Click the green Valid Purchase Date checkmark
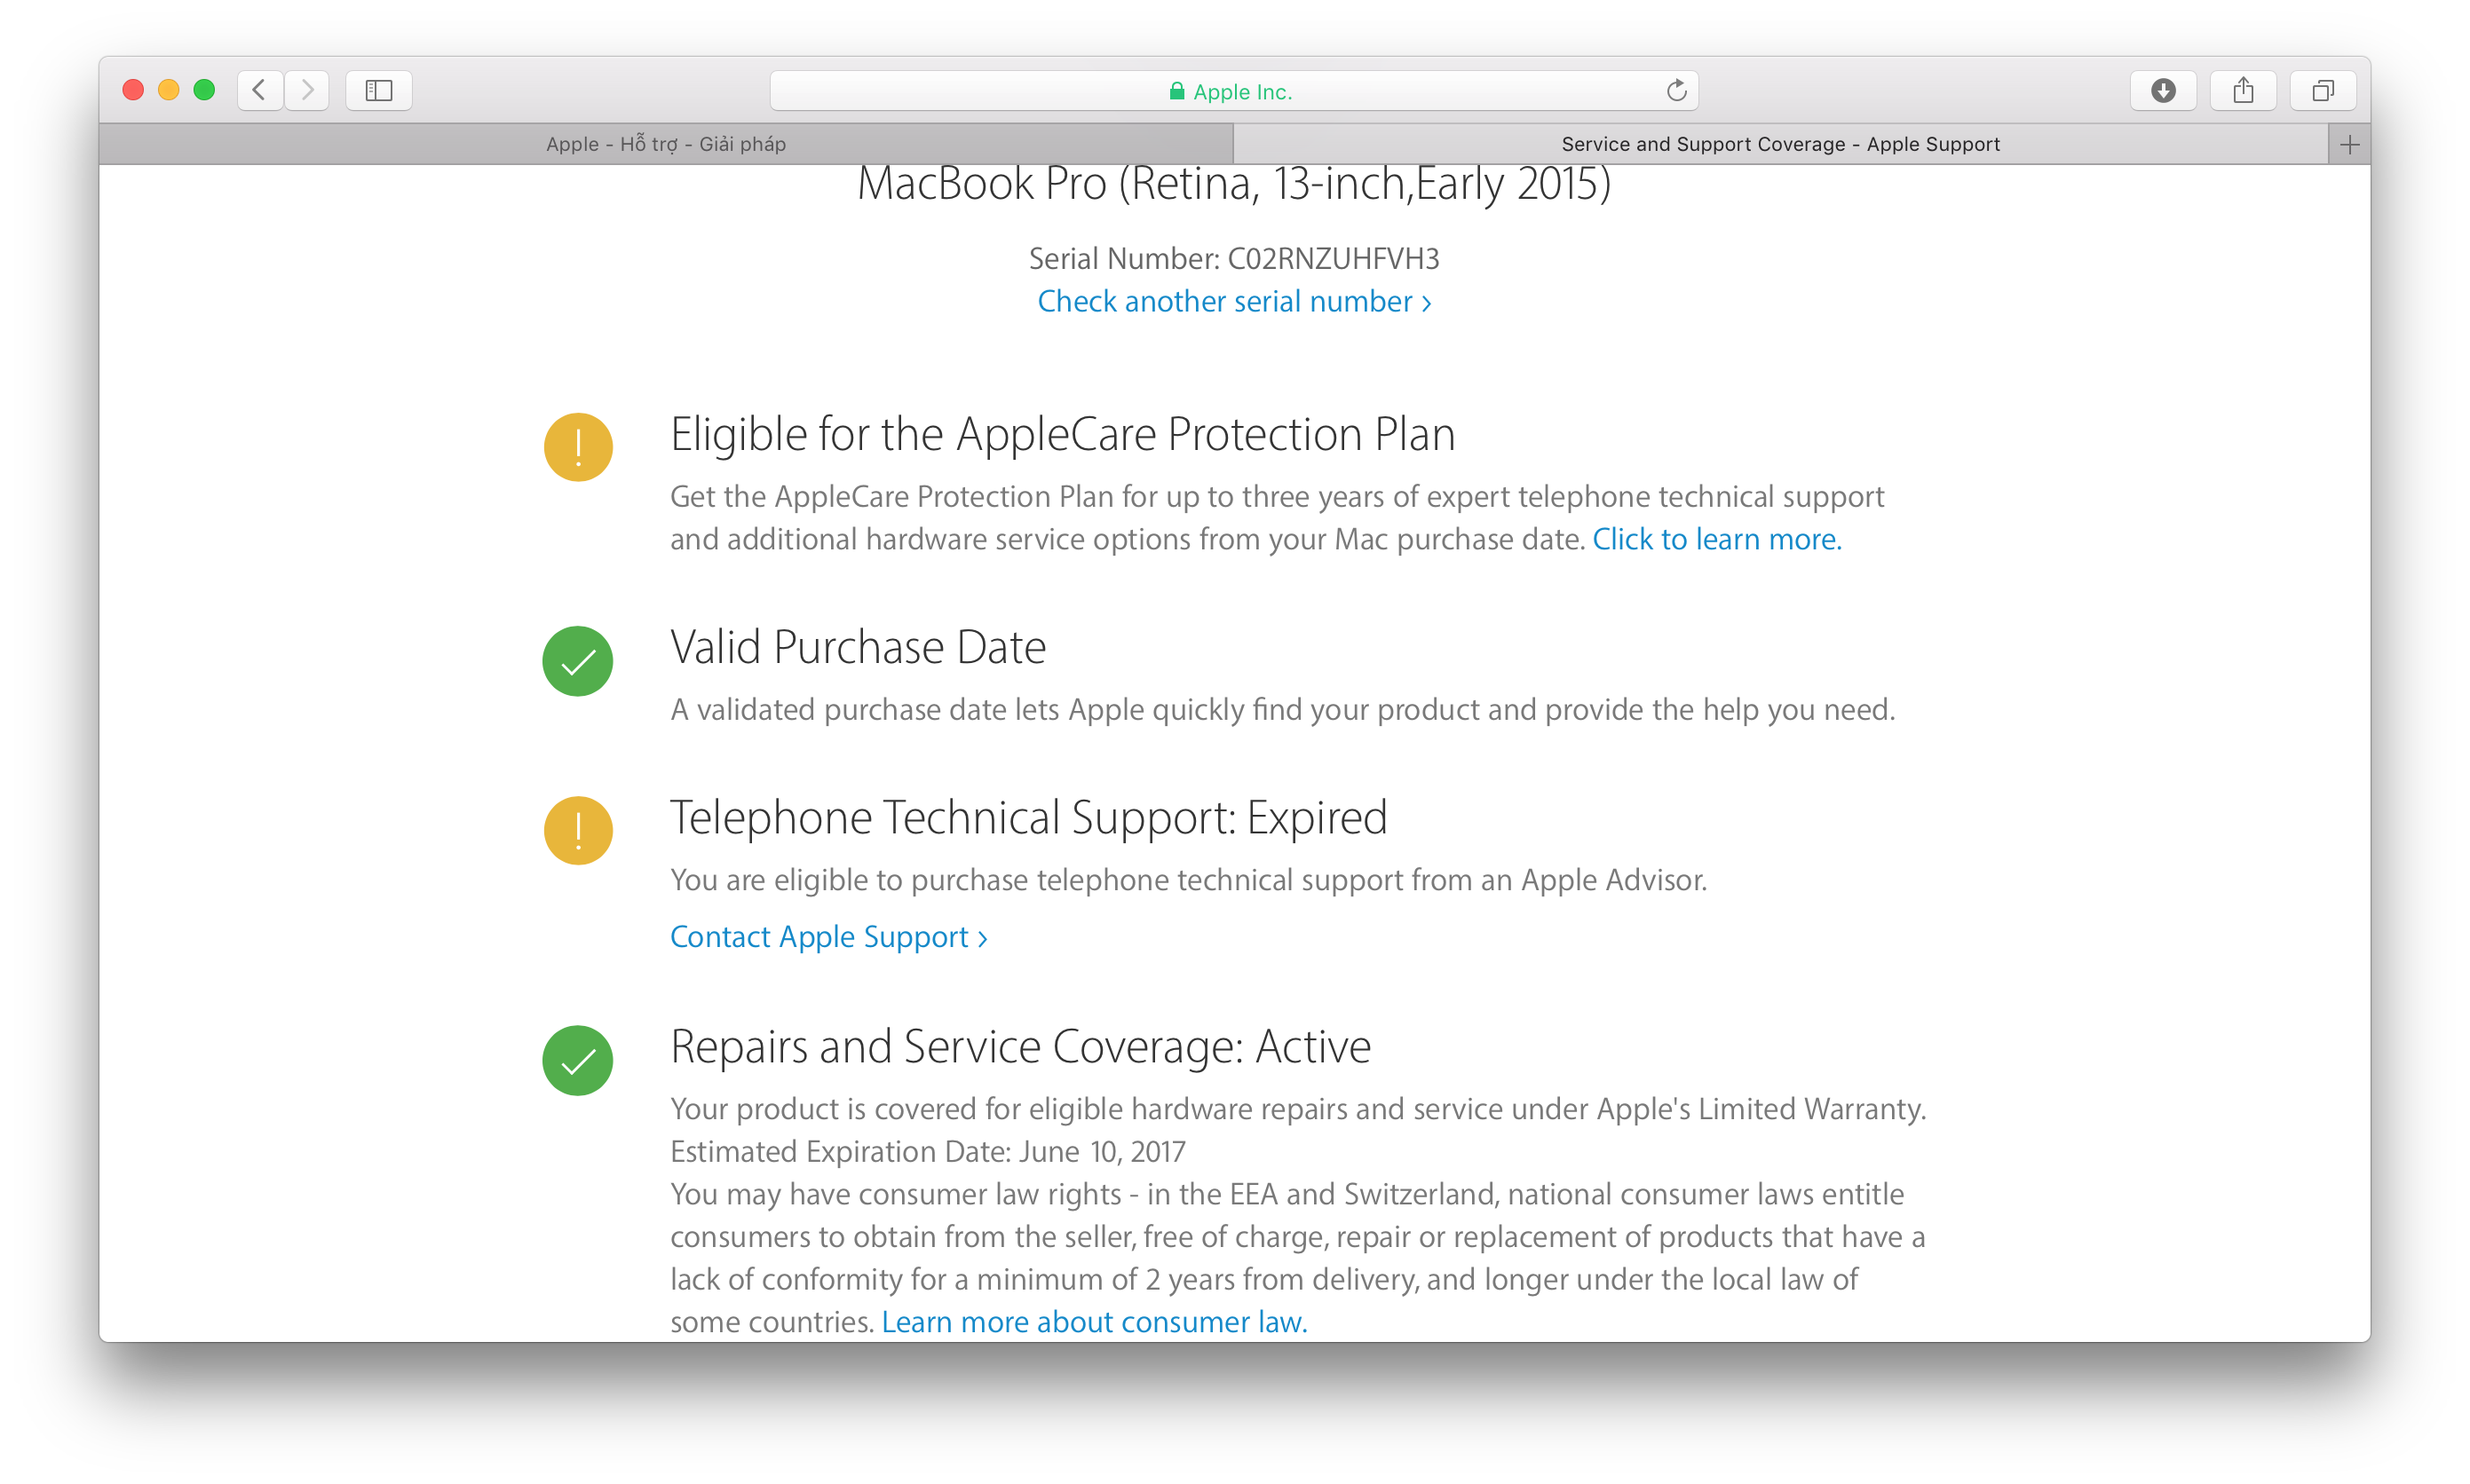The width and height of the screenshot is (2470, 1484). pos(578,661)
